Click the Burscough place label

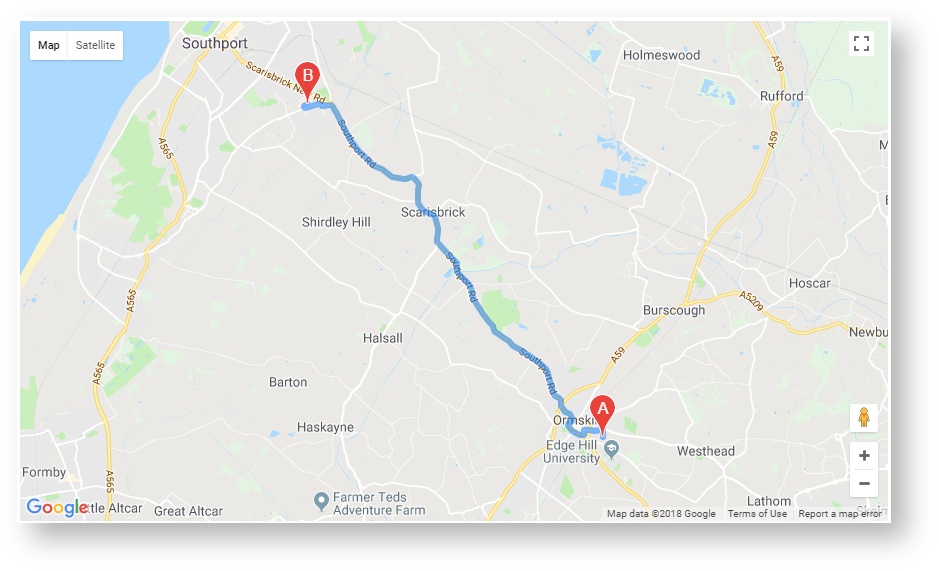[x=674, y=310]
